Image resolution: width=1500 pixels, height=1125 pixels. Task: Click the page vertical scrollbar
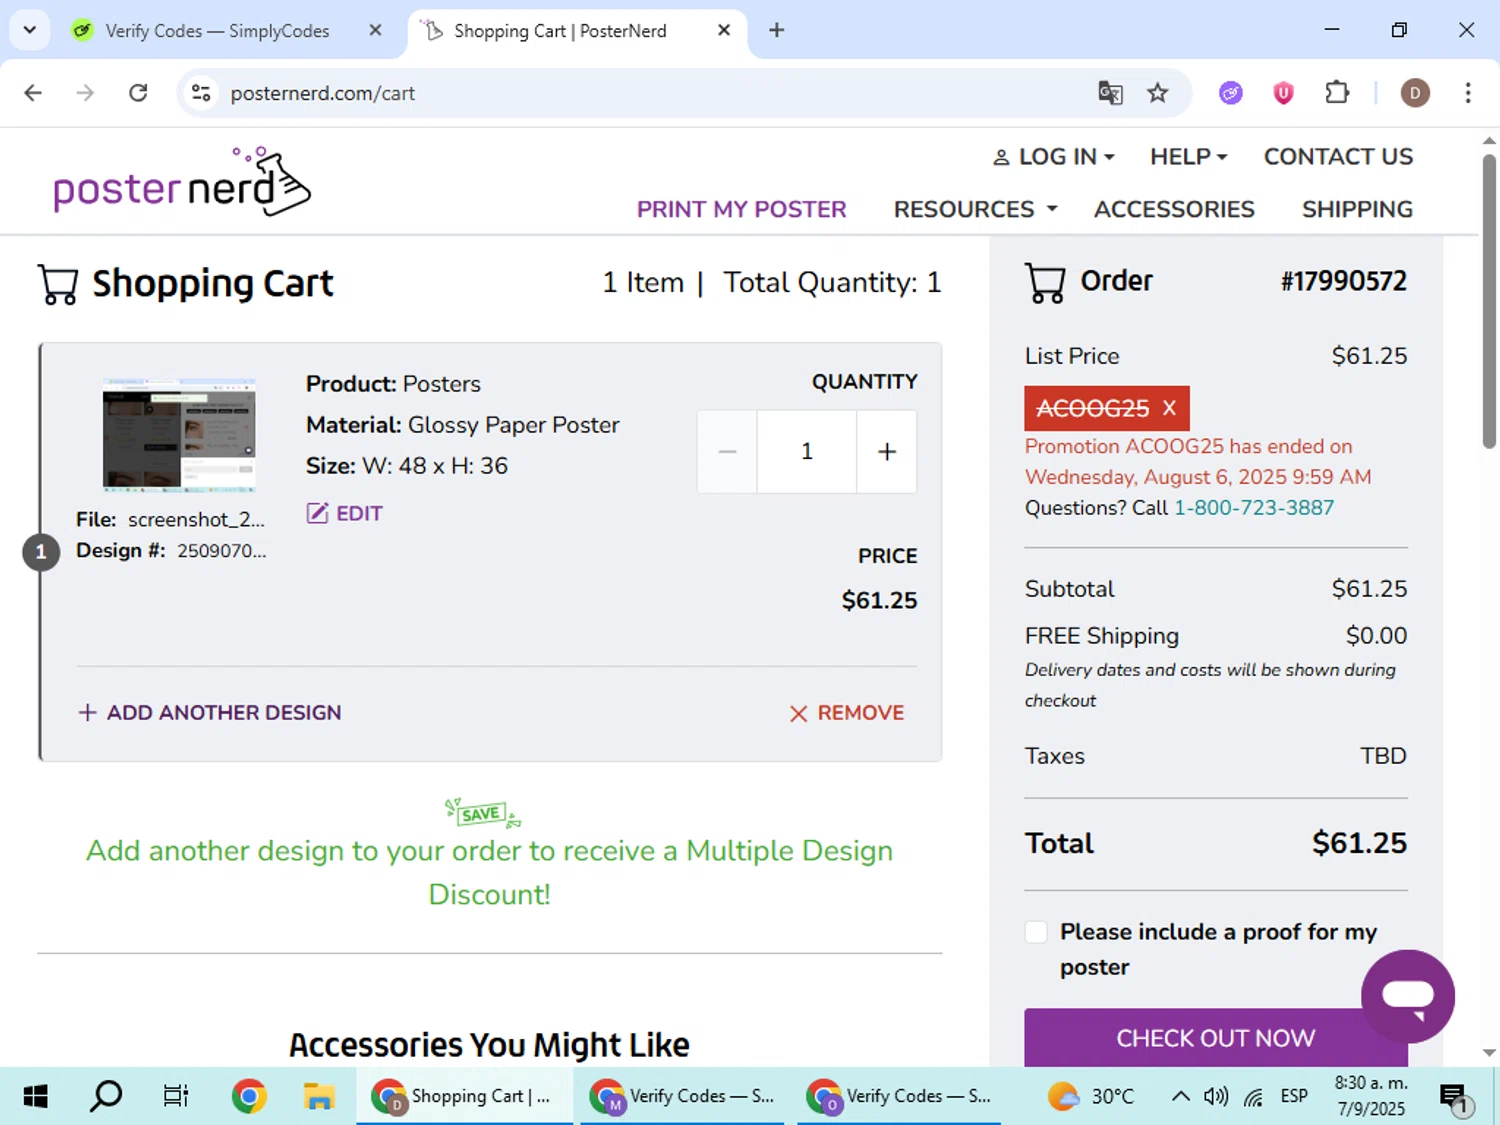1489,301
